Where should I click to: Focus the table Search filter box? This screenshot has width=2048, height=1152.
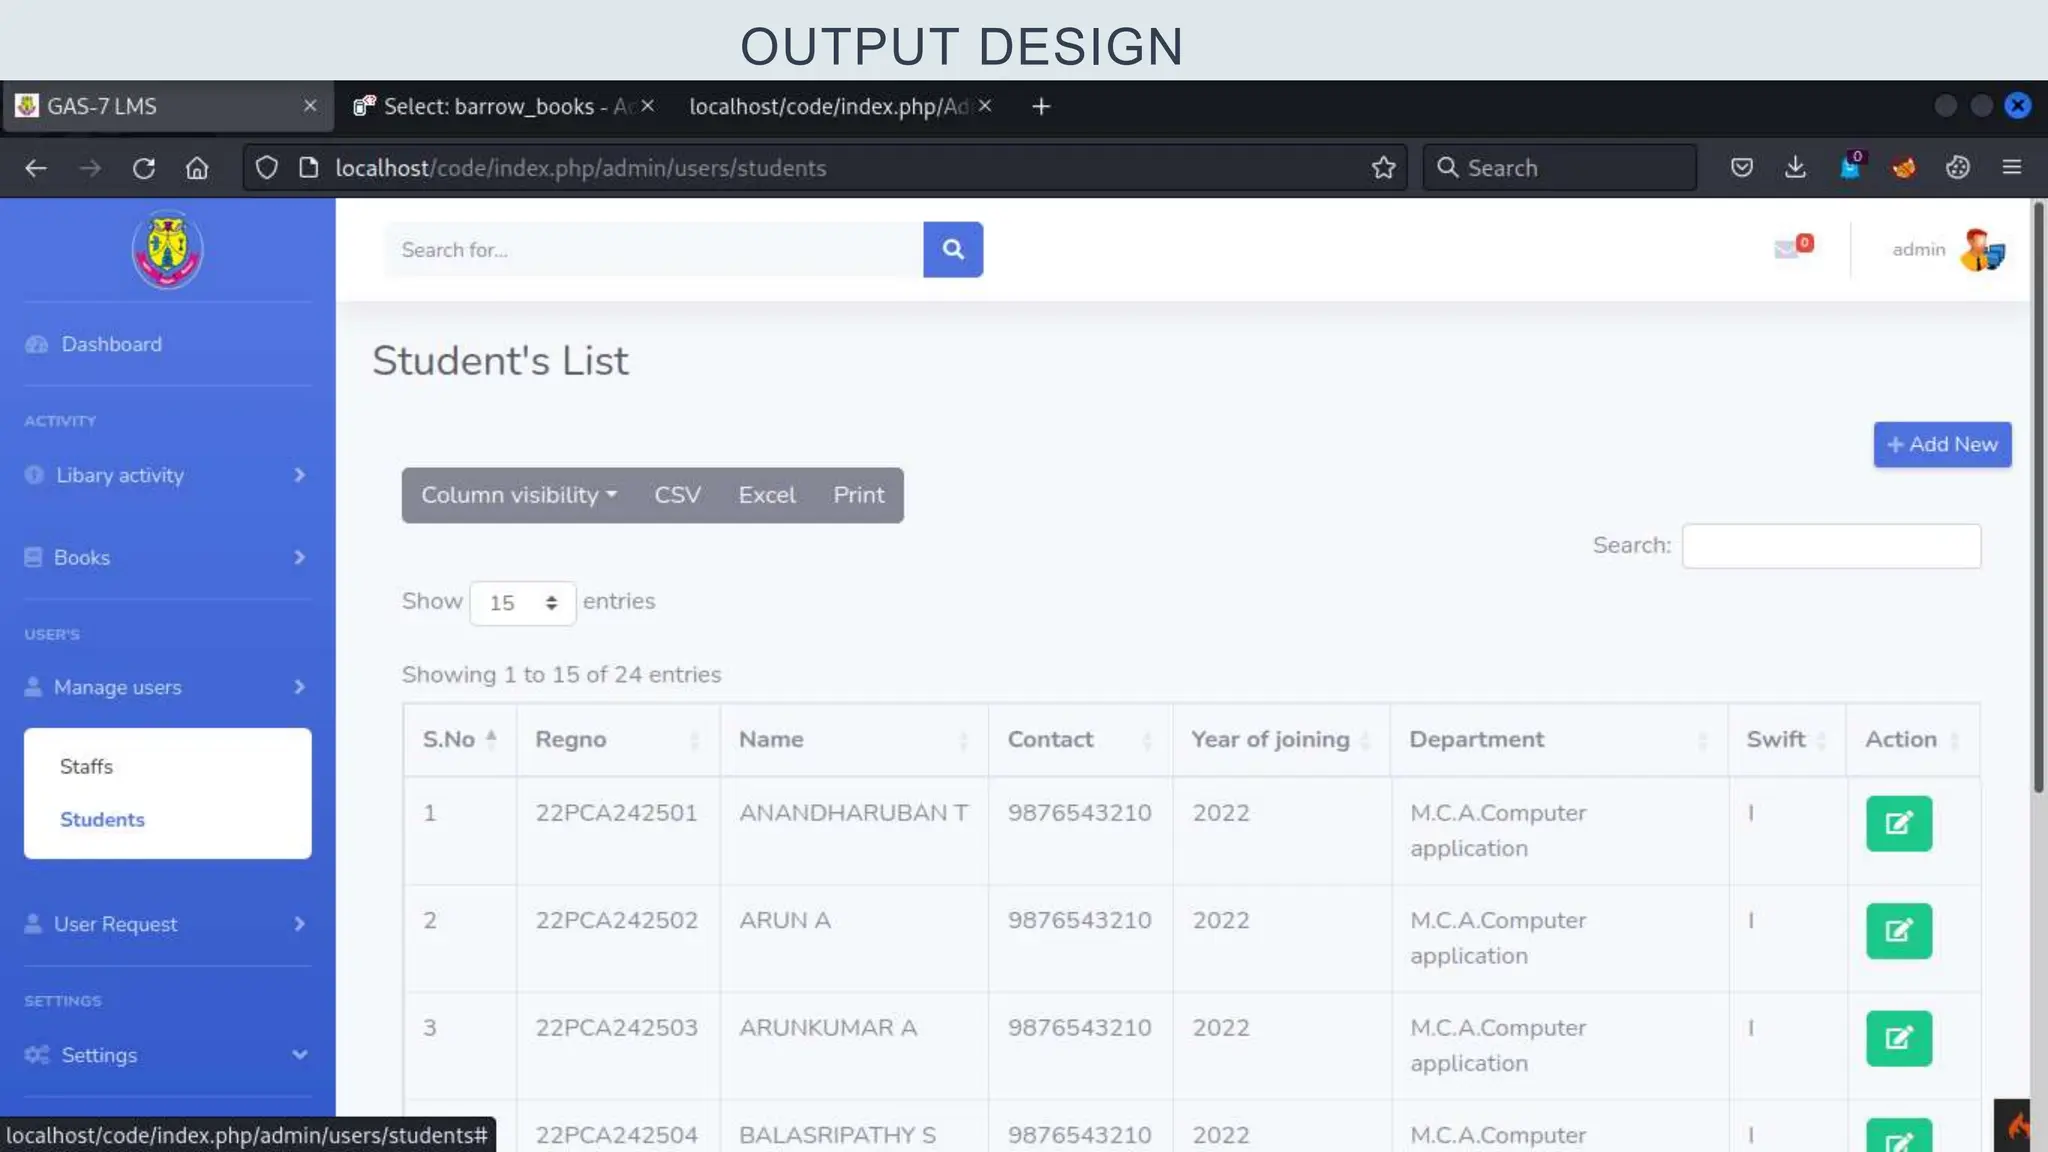tap(1831, 546)
